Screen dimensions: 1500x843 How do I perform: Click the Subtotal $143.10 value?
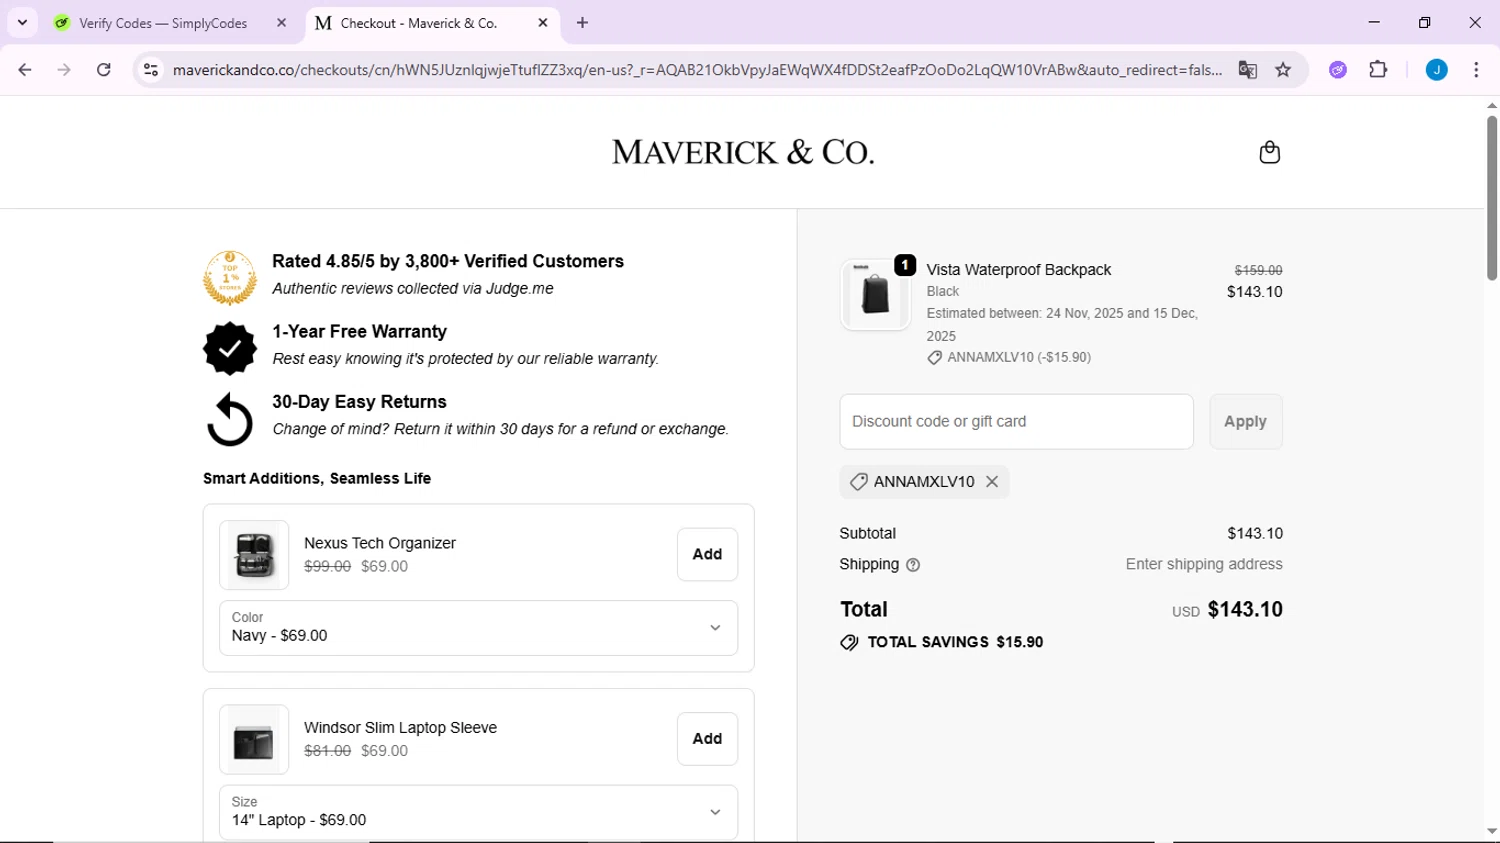(1255, 534)
